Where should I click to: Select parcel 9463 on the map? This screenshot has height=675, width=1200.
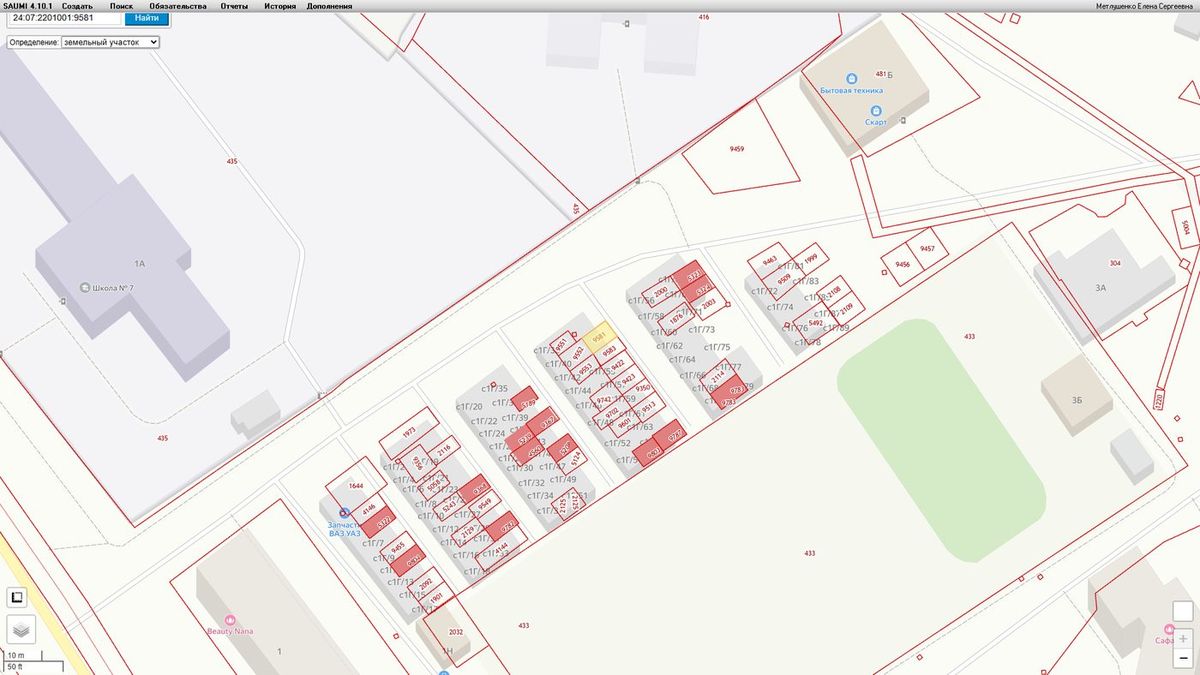769,260
